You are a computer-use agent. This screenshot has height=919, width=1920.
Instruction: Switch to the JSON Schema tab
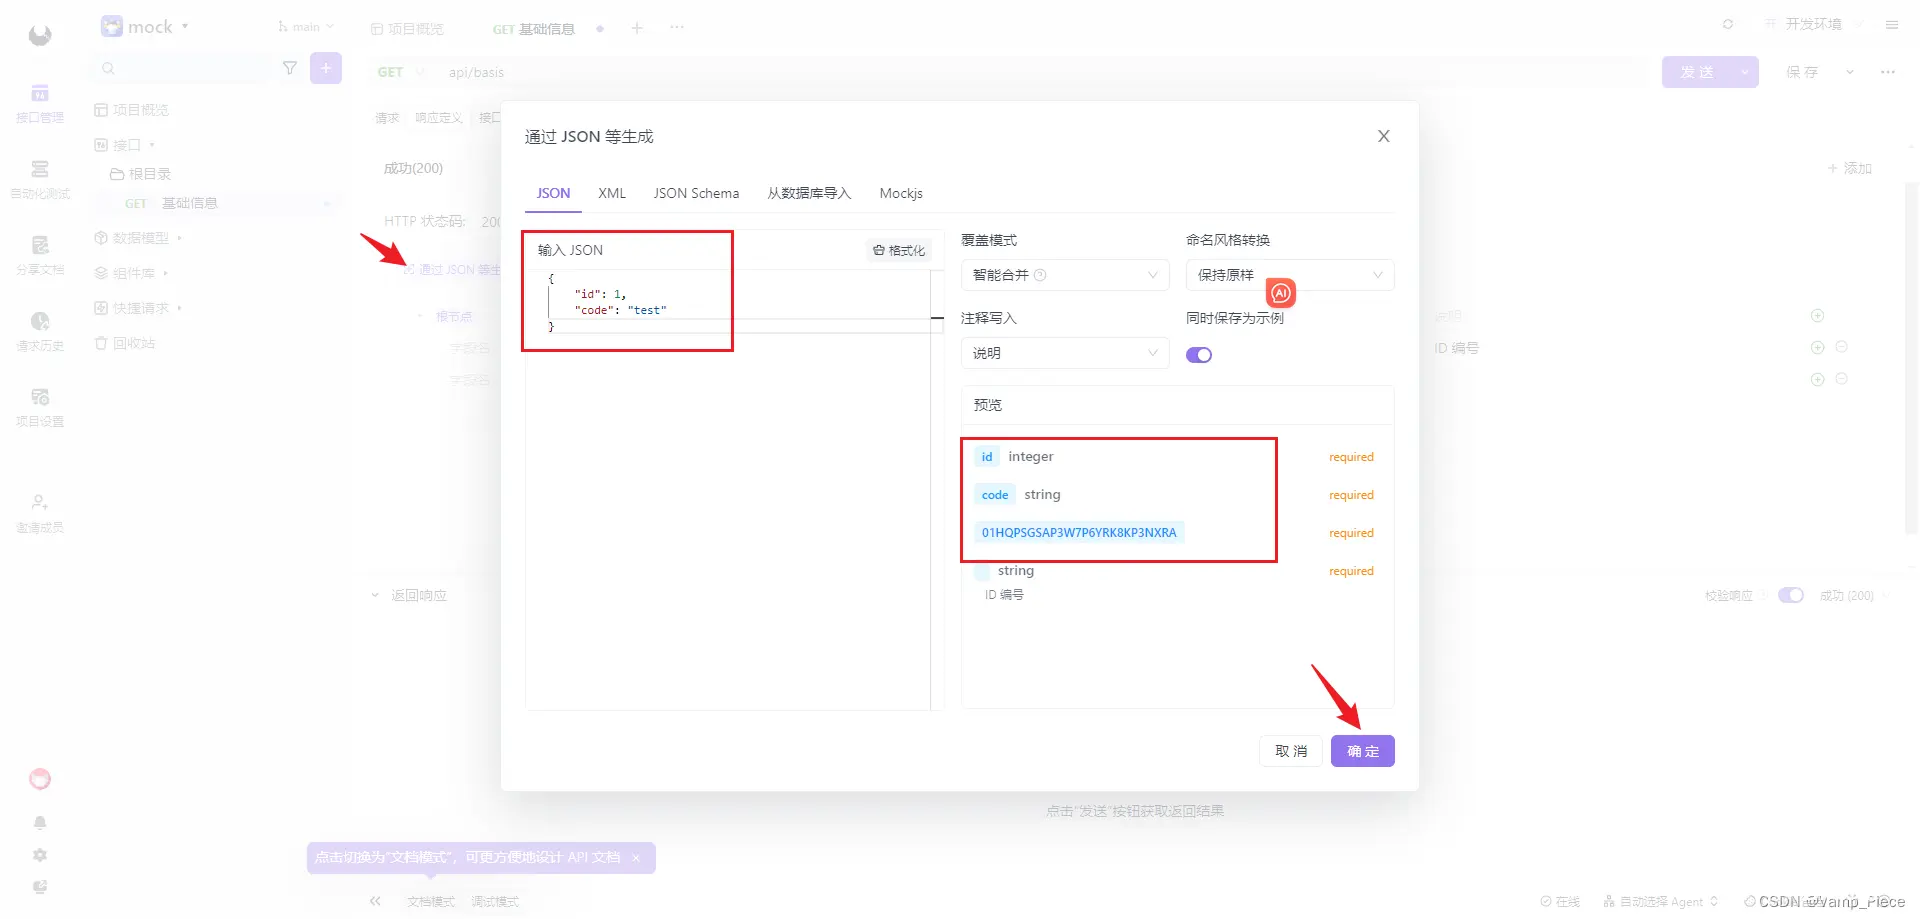tap(696, 193)
